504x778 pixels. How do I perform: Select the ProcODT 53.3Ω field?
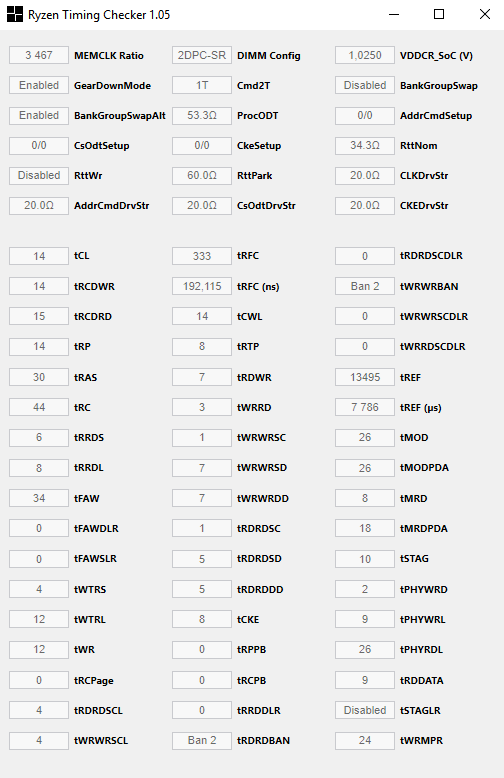tap(202, 116)
